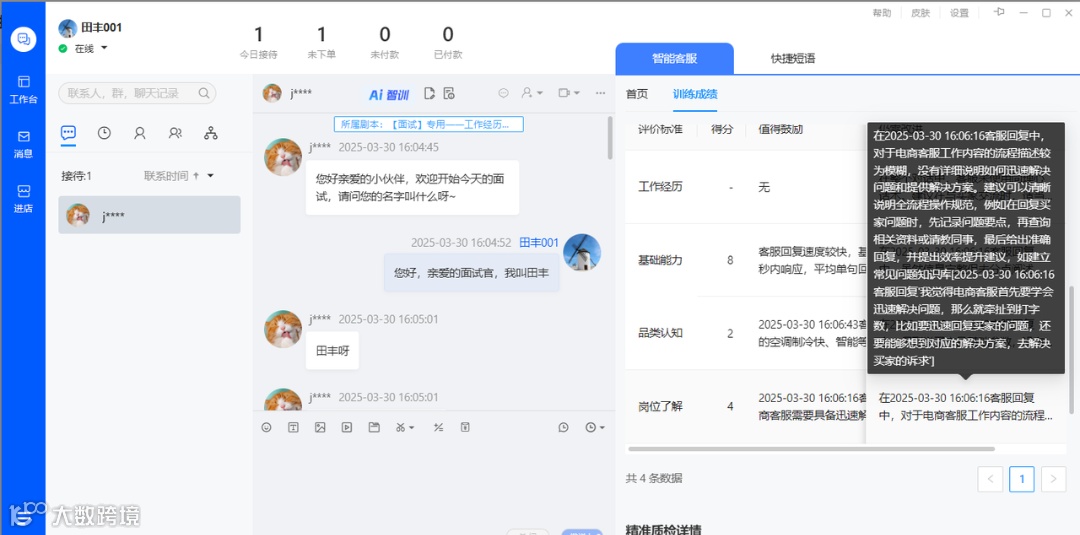
Task: Go to previous page in results pagination
Action: (x=990, y=479)
